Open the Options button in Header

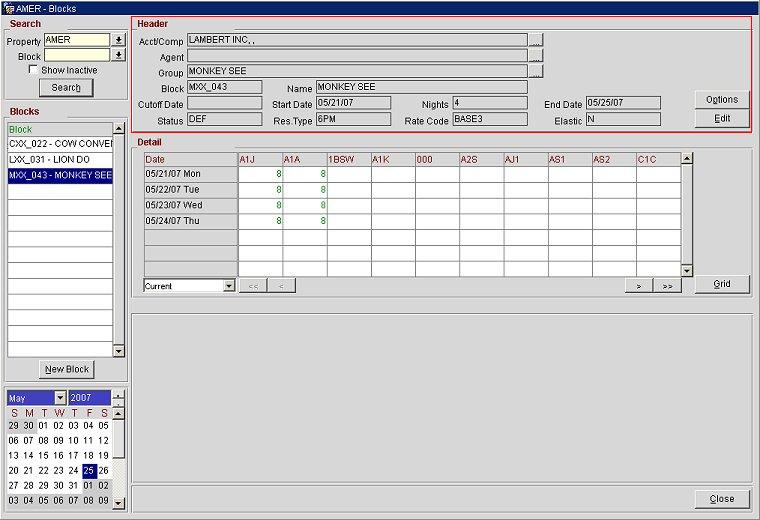(721, 100)
